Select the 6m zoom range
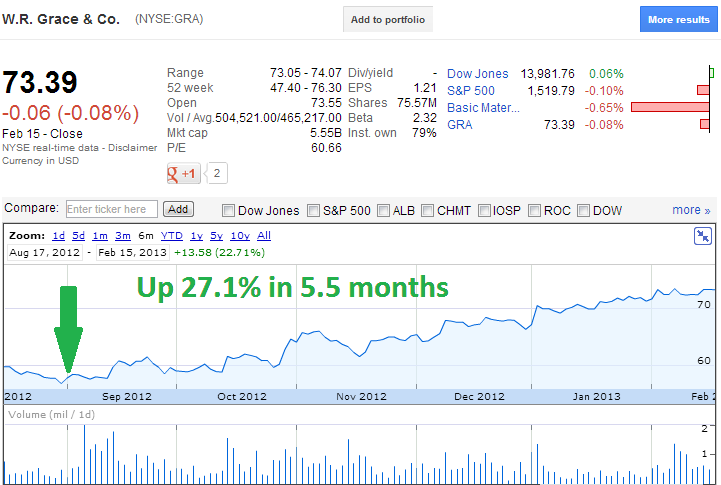 [146, 236]
